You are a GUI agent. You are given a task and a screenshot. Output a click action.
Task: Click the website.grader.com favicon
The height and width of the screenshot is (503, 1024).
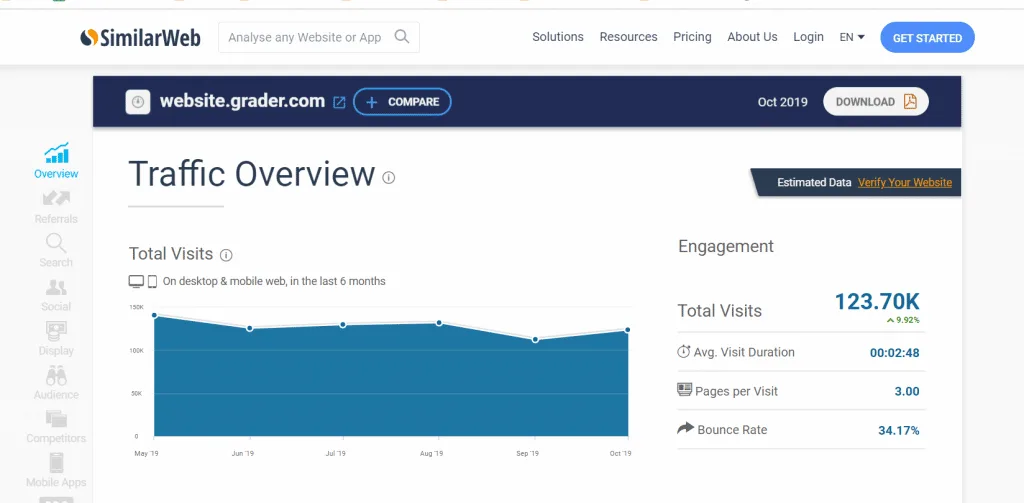(x=138, y=102)
